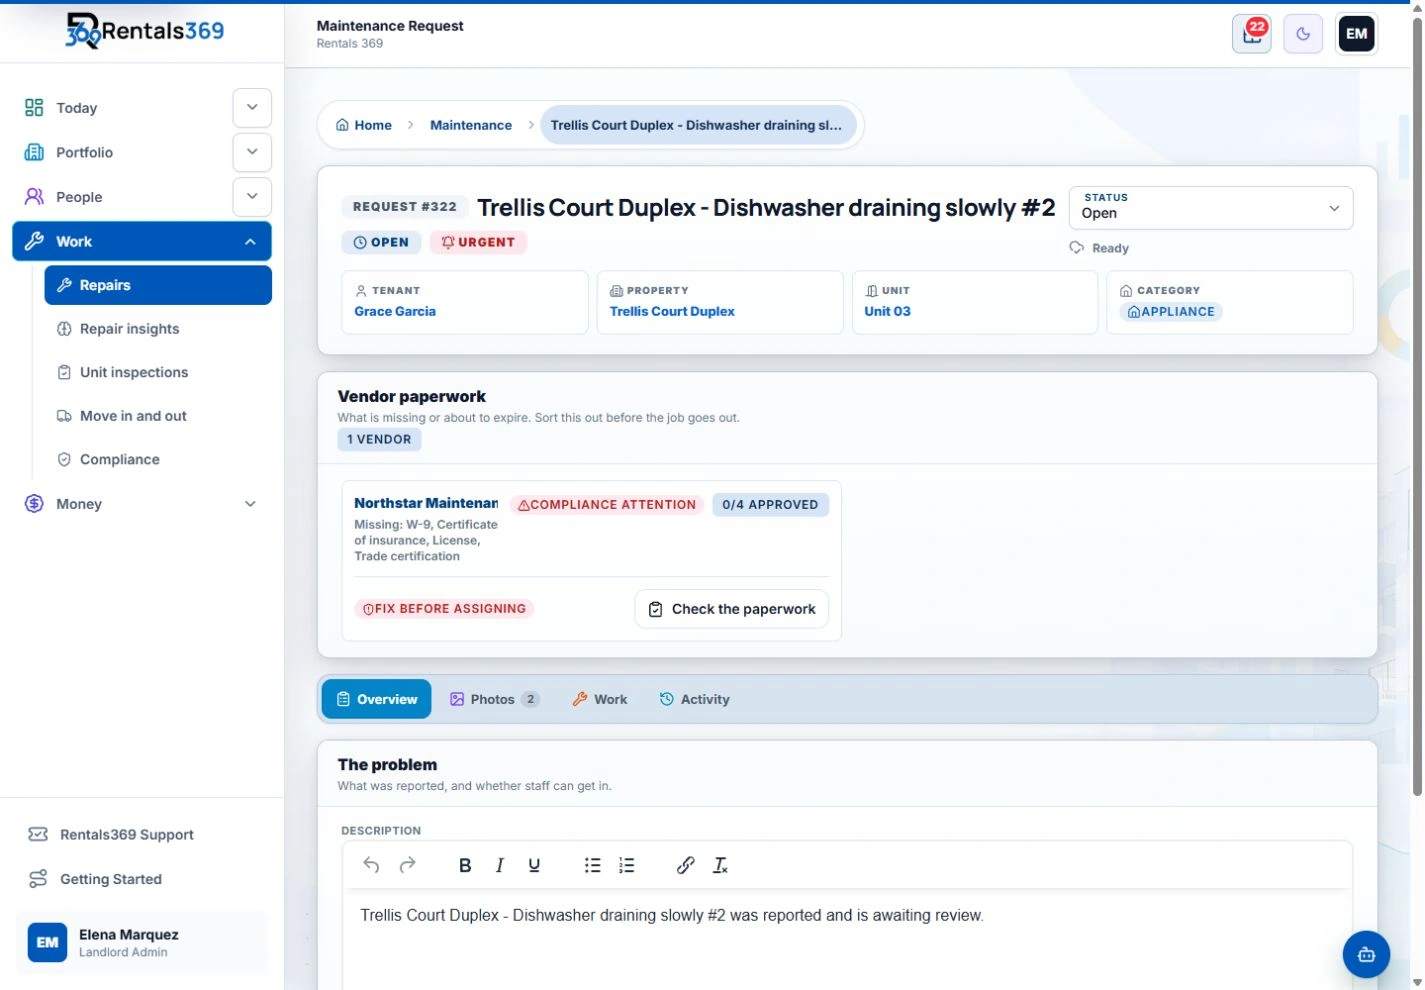Click the 0/4 Approved badge

pos(770,505)
